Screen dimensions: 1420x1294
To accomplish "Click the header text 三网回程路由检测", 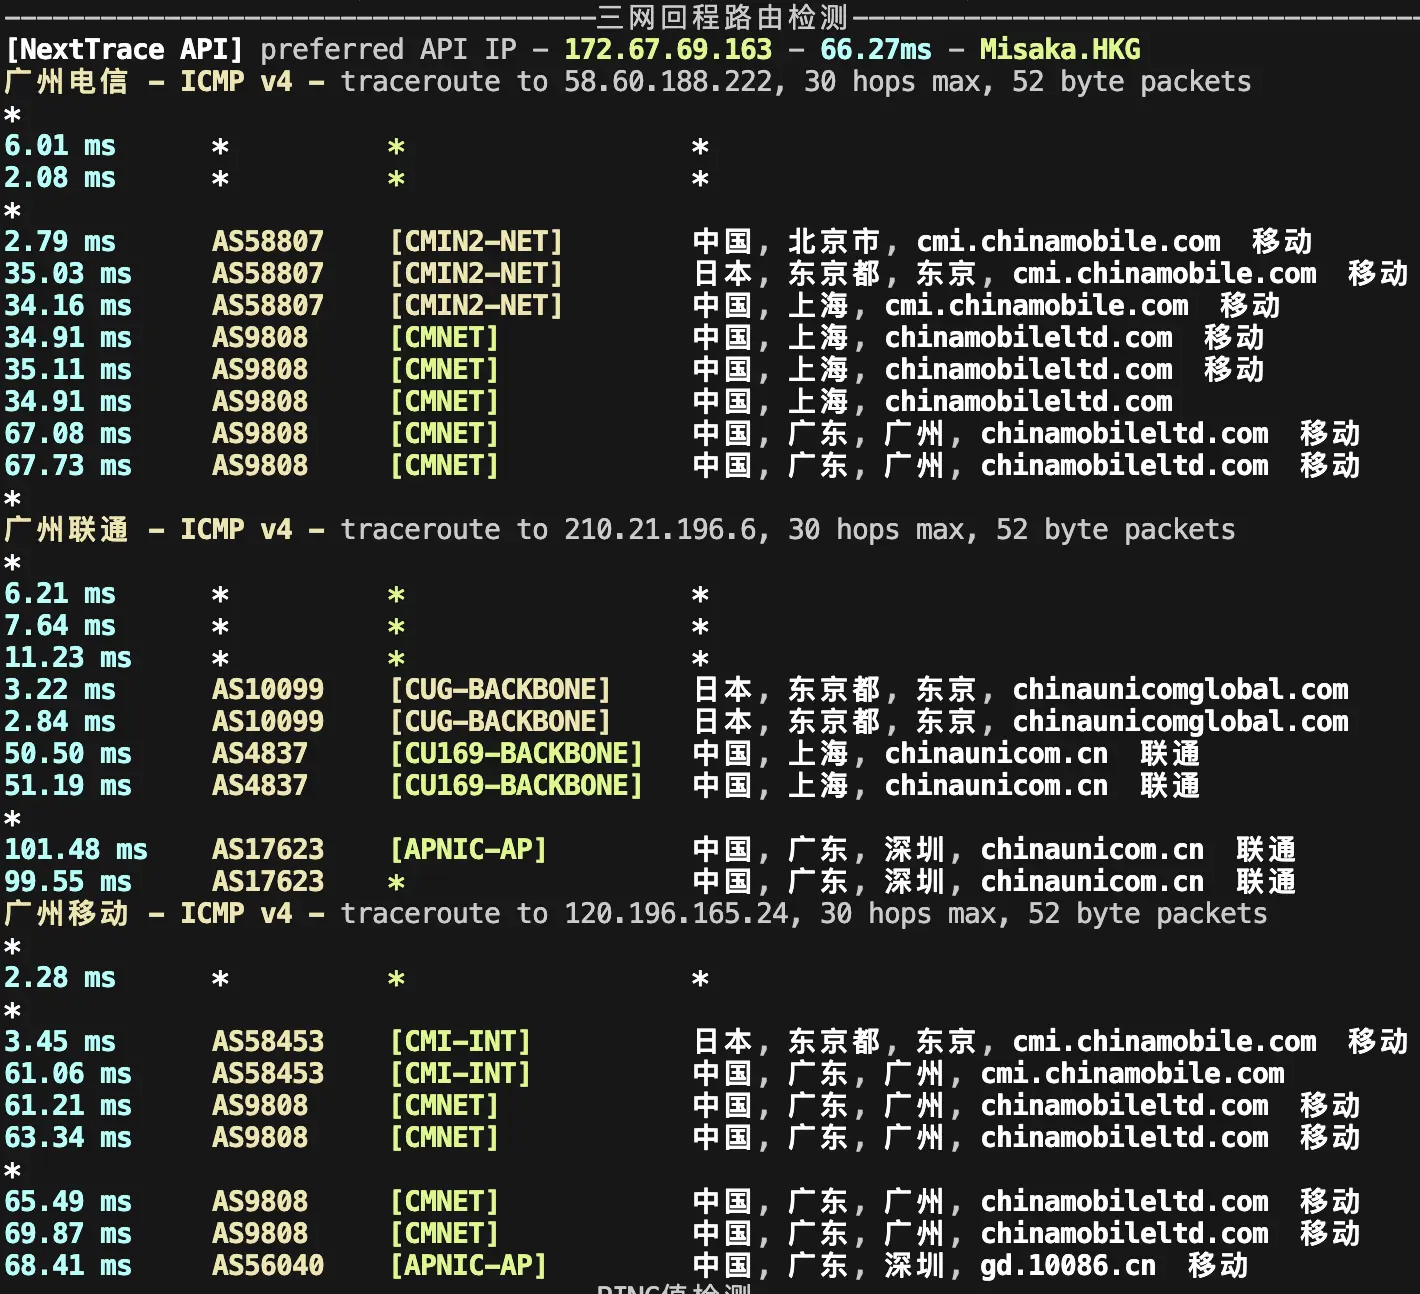I will point(722,17).
